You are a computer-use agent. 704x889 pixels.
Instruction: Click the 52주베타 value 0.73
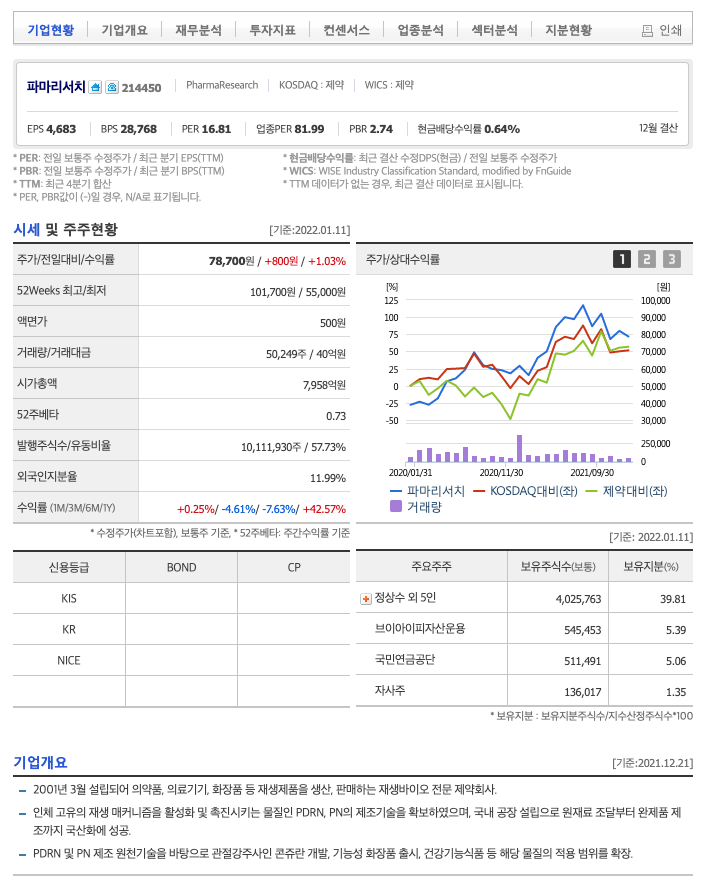pyautogui.click(x=336, y=416)
